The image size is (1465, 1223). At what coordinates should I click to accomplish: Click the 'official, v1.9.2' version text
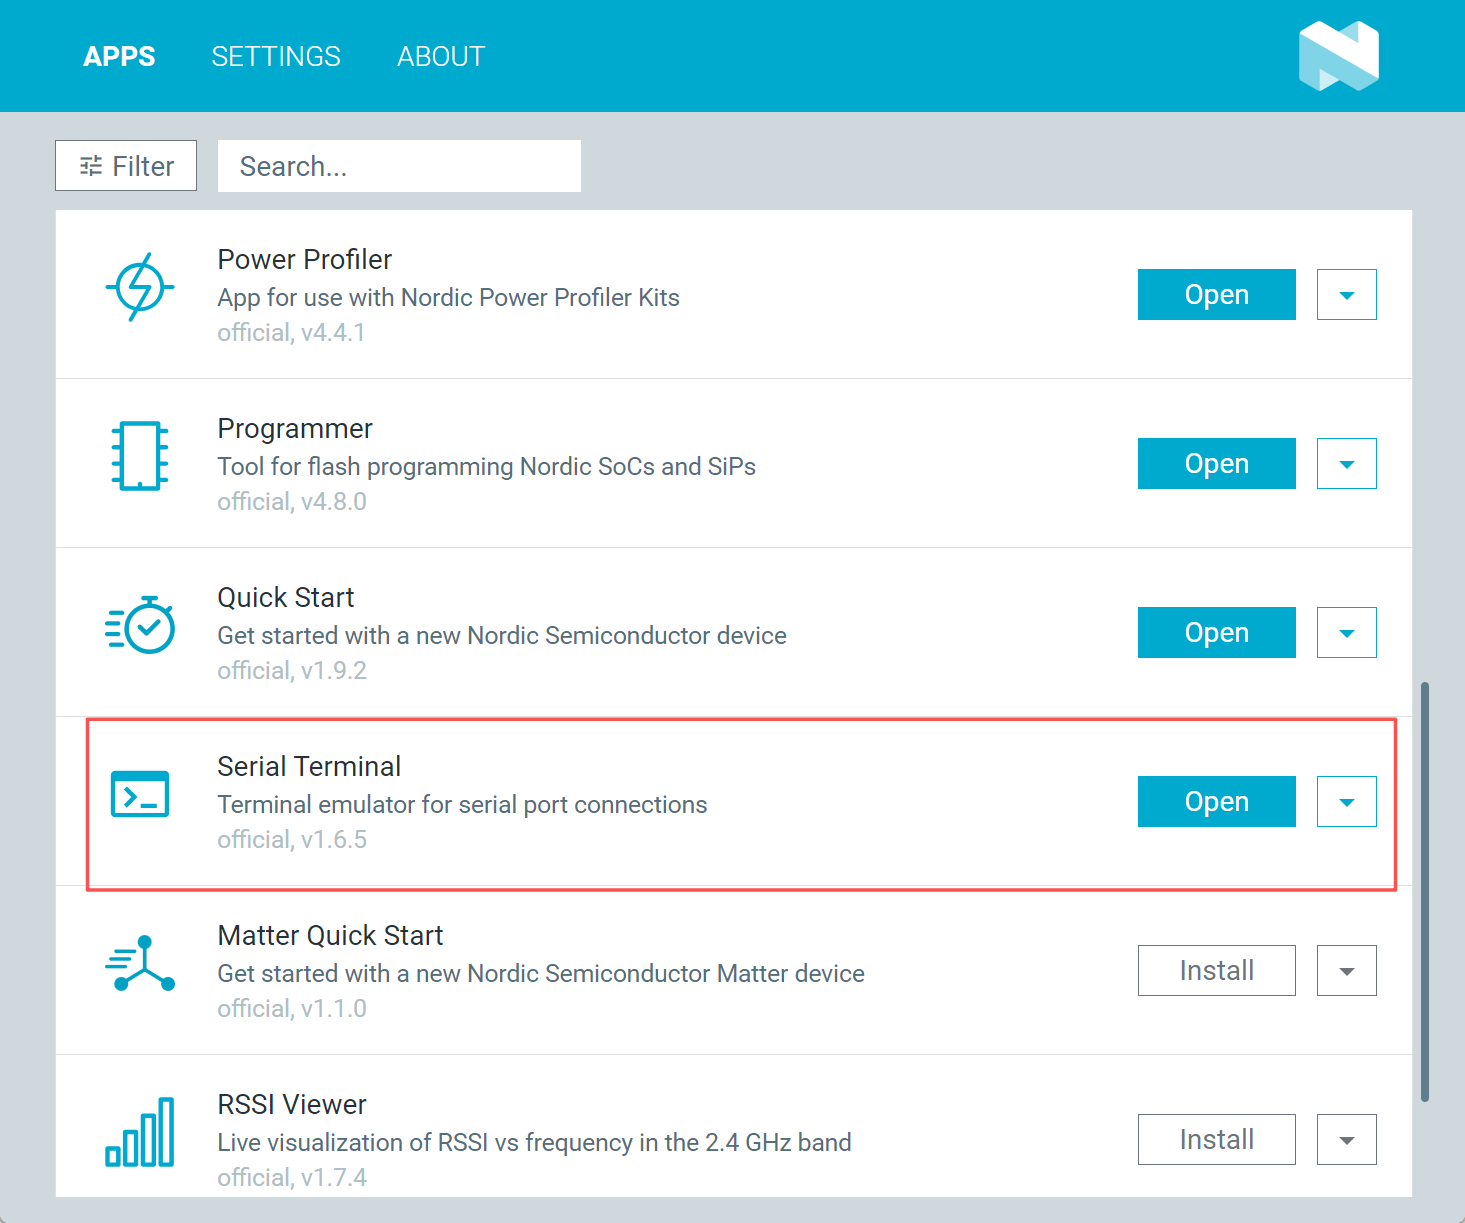(x=292, y=671)
